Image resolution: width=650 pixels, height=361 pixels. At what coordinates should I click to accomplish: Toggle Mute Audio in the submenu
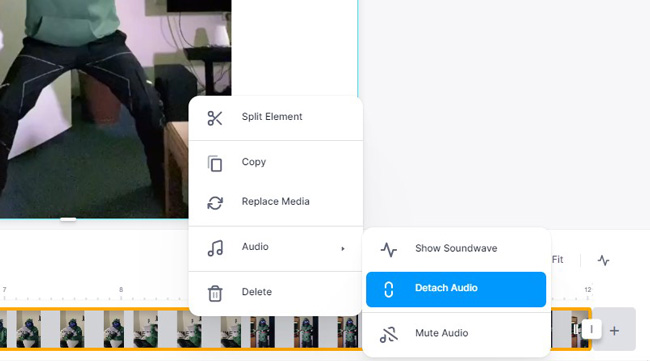click(x=456, y=334)
